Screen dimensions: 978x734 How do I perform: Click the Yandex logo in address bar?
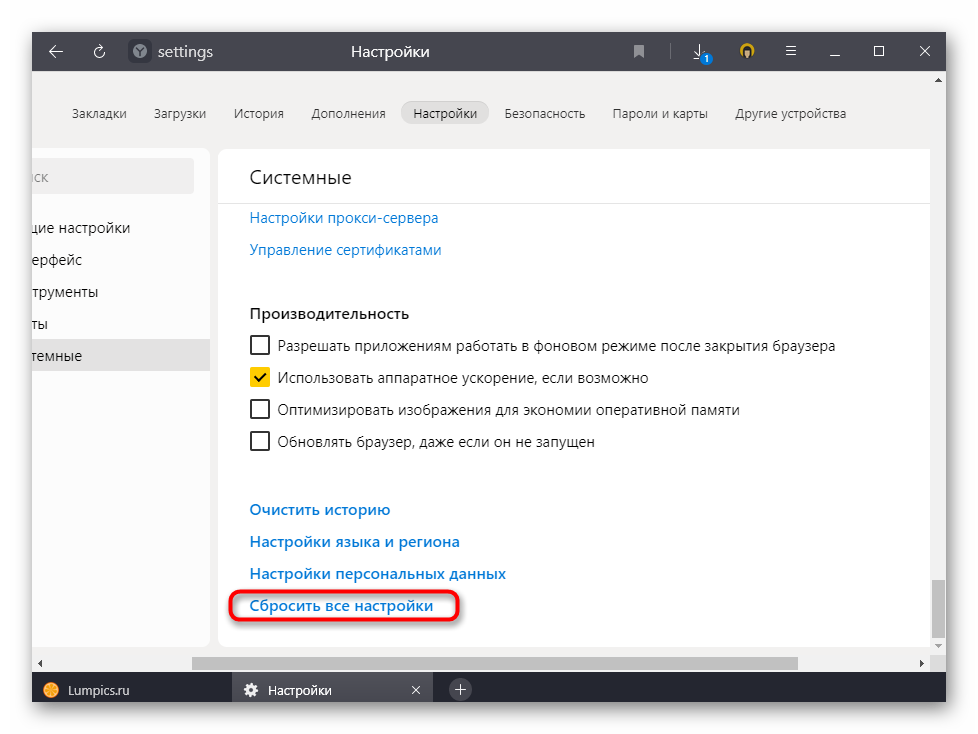pyautogui.click(x=140, y=51)
